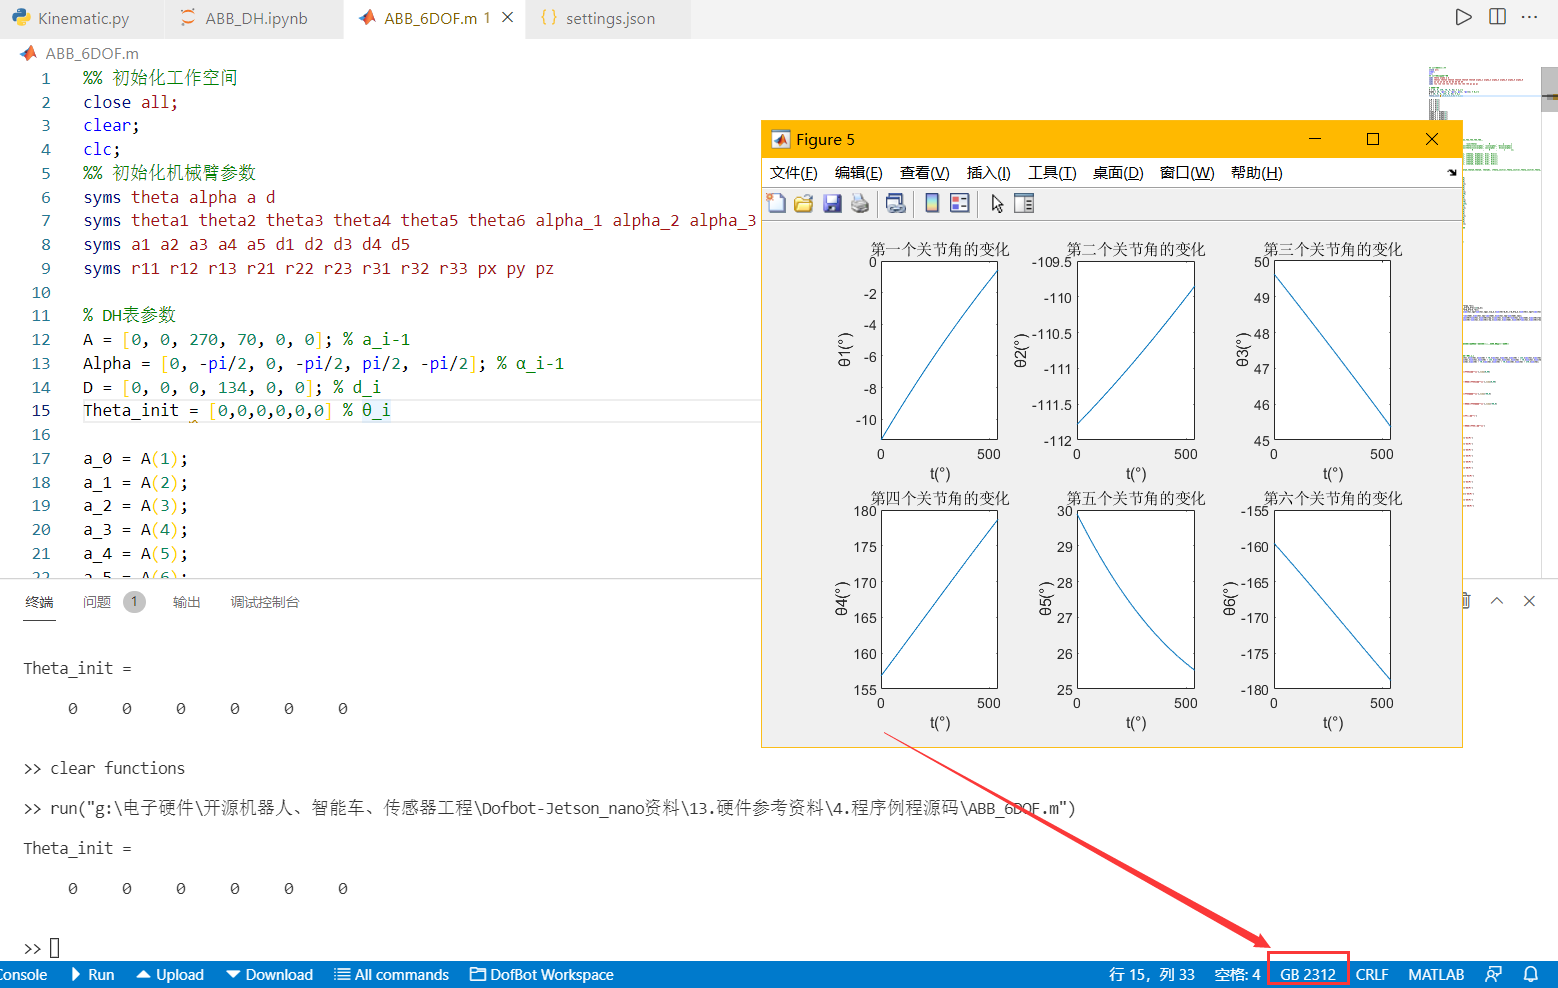The image size is (1558, 988).
Task: Toggle the figure property editor panel
Action: (x=1023, y=203)
